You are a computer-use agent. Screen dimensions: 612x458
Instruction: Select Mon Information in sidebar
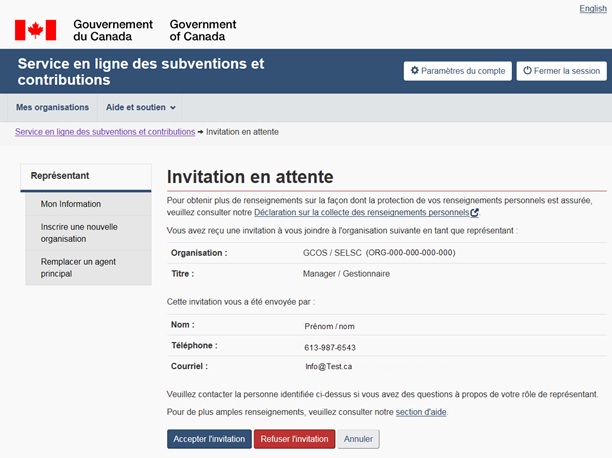(x=71, y=204)
